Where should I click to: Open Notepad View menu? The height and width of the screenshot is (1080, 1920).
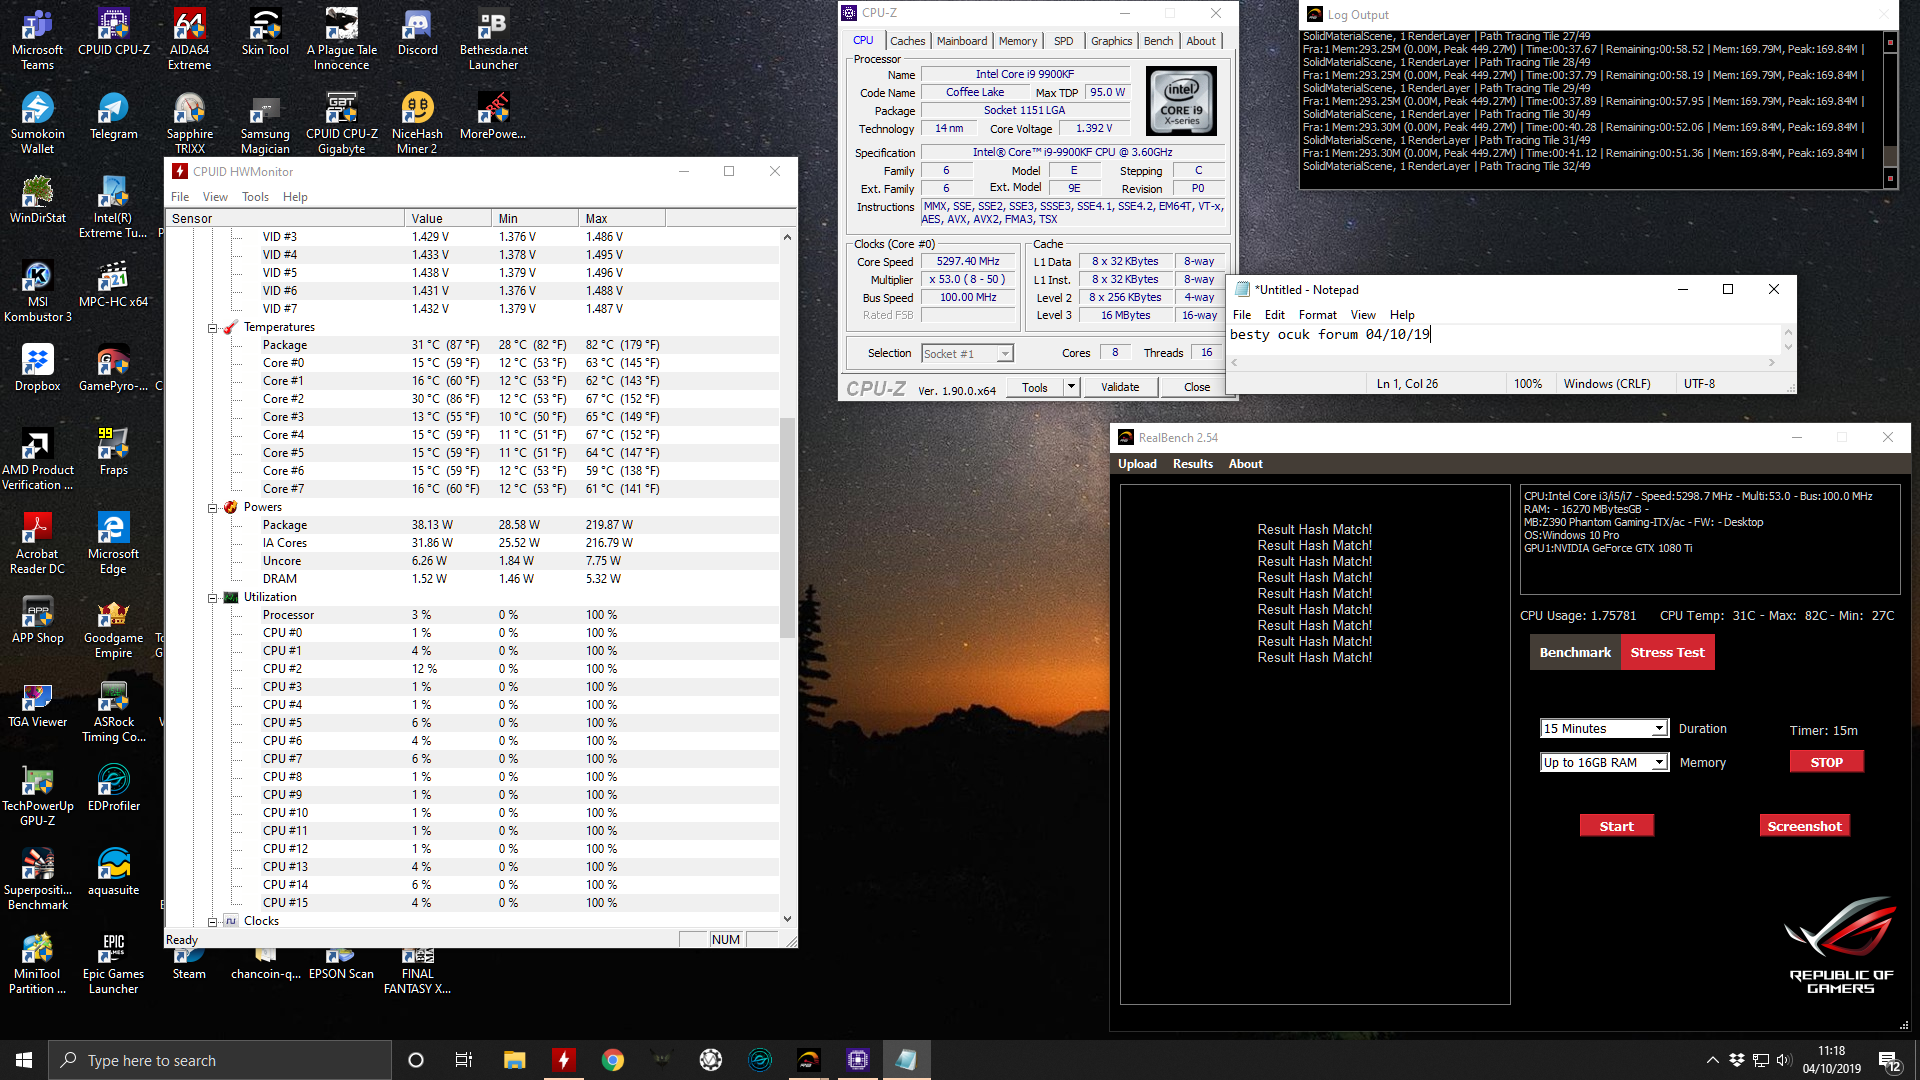1363,315
